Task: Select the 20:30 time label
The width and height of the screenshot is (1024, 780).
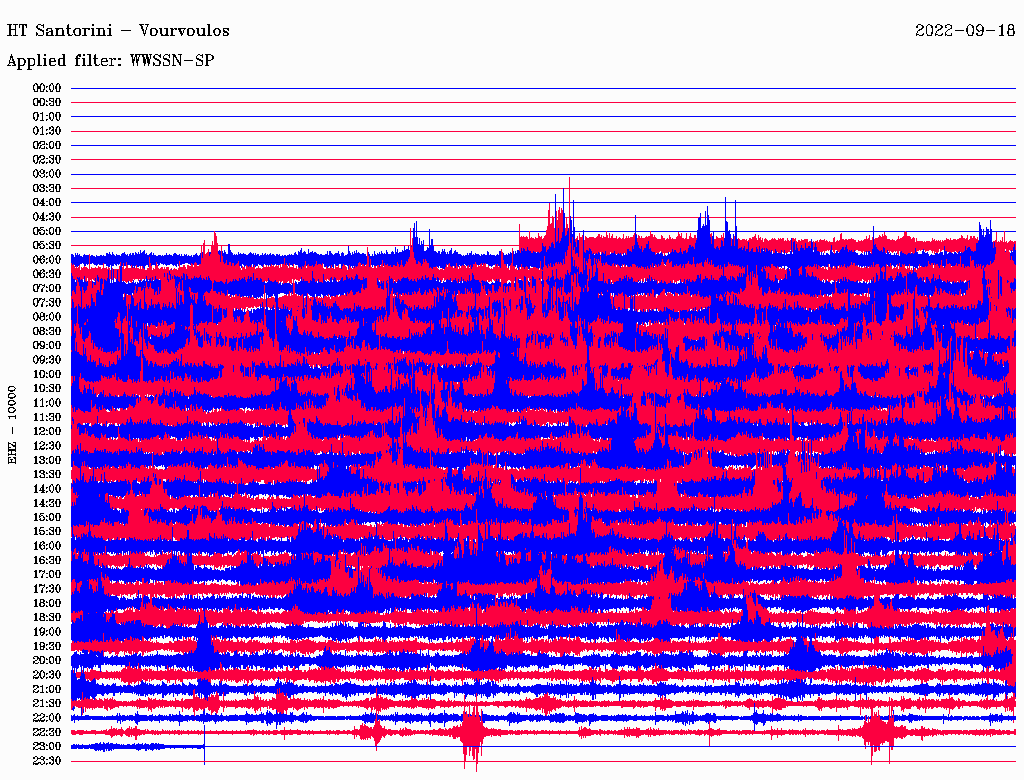Action: coord(47,675)
